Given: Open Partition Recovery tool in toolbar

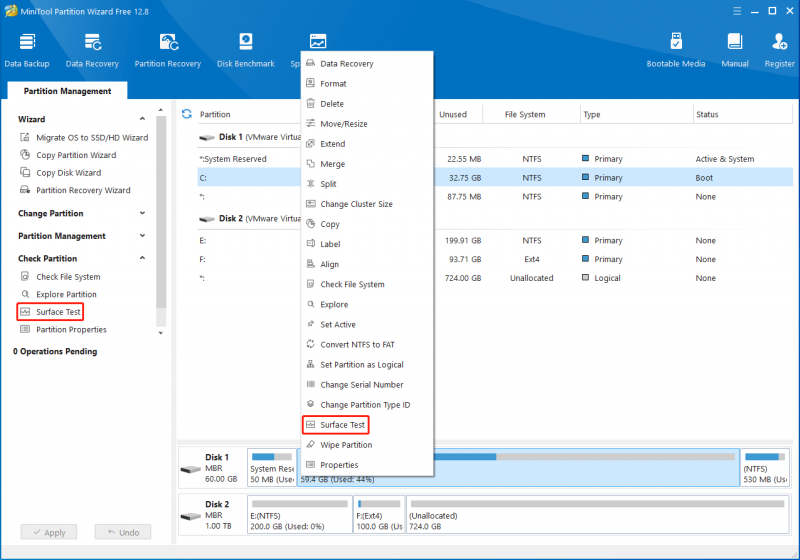Looking at the screenshot, I should [168, 50].
